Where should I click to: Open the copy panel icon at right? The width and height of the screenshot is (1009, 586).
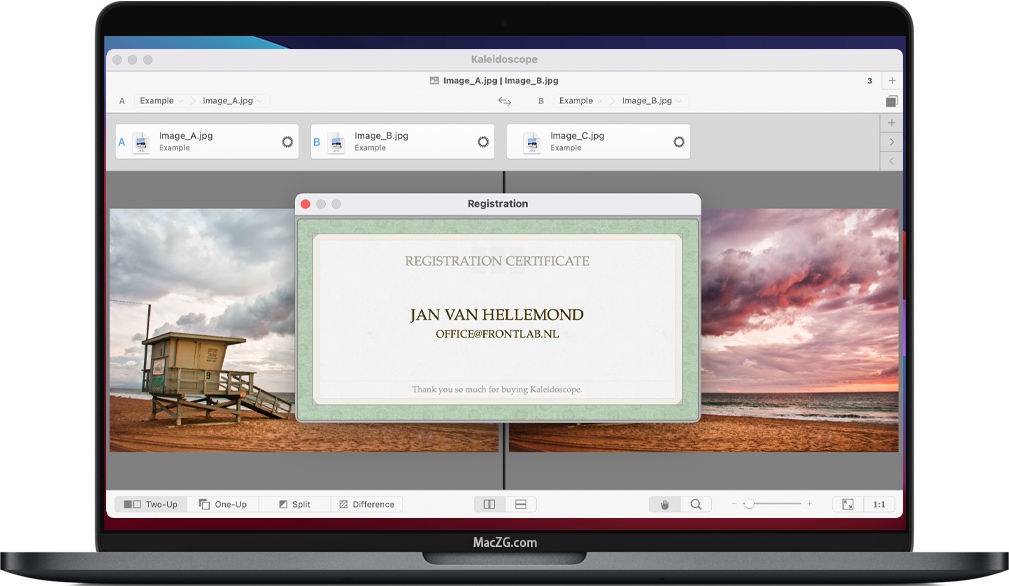pos(891,101)
